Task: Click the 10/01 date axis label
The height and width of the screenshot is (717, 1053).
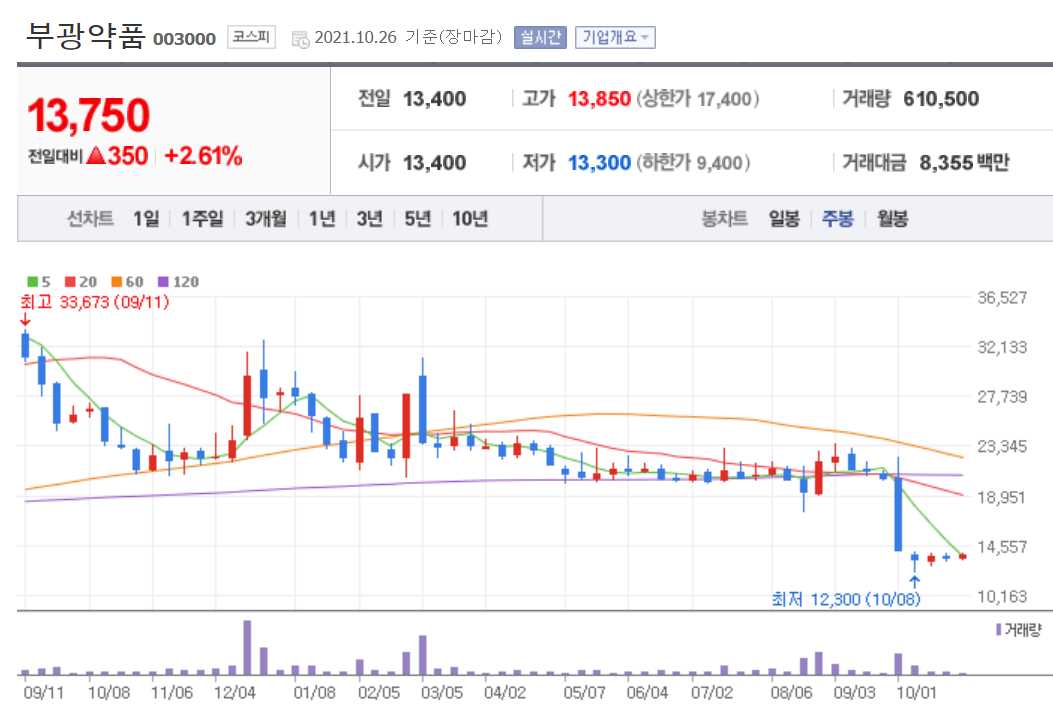Action: [916, 692]
